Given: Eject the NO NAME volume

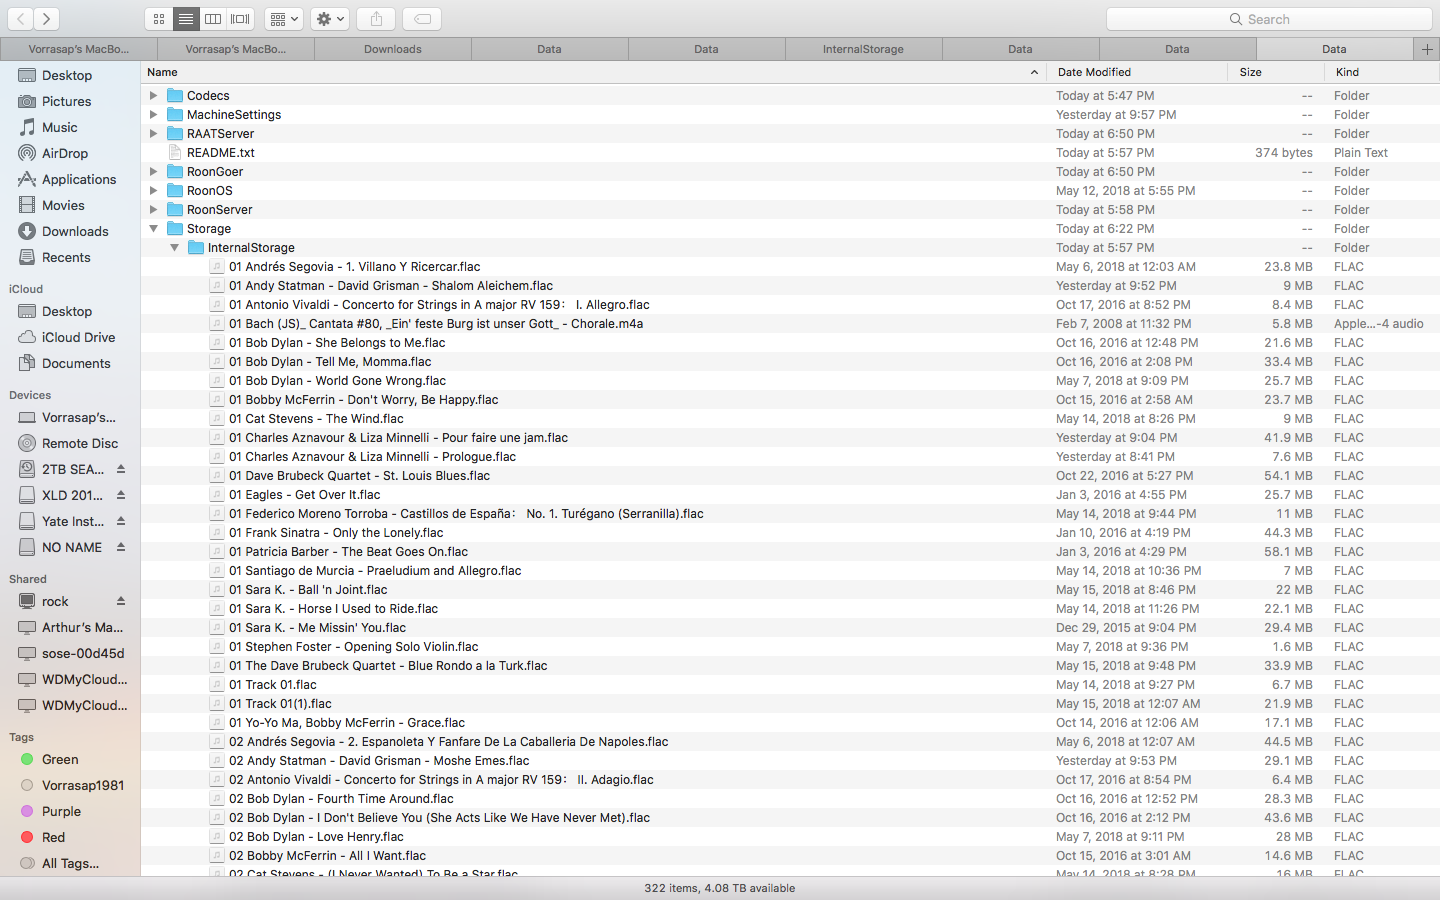Looking at the screenshot, I should point(121,547).
